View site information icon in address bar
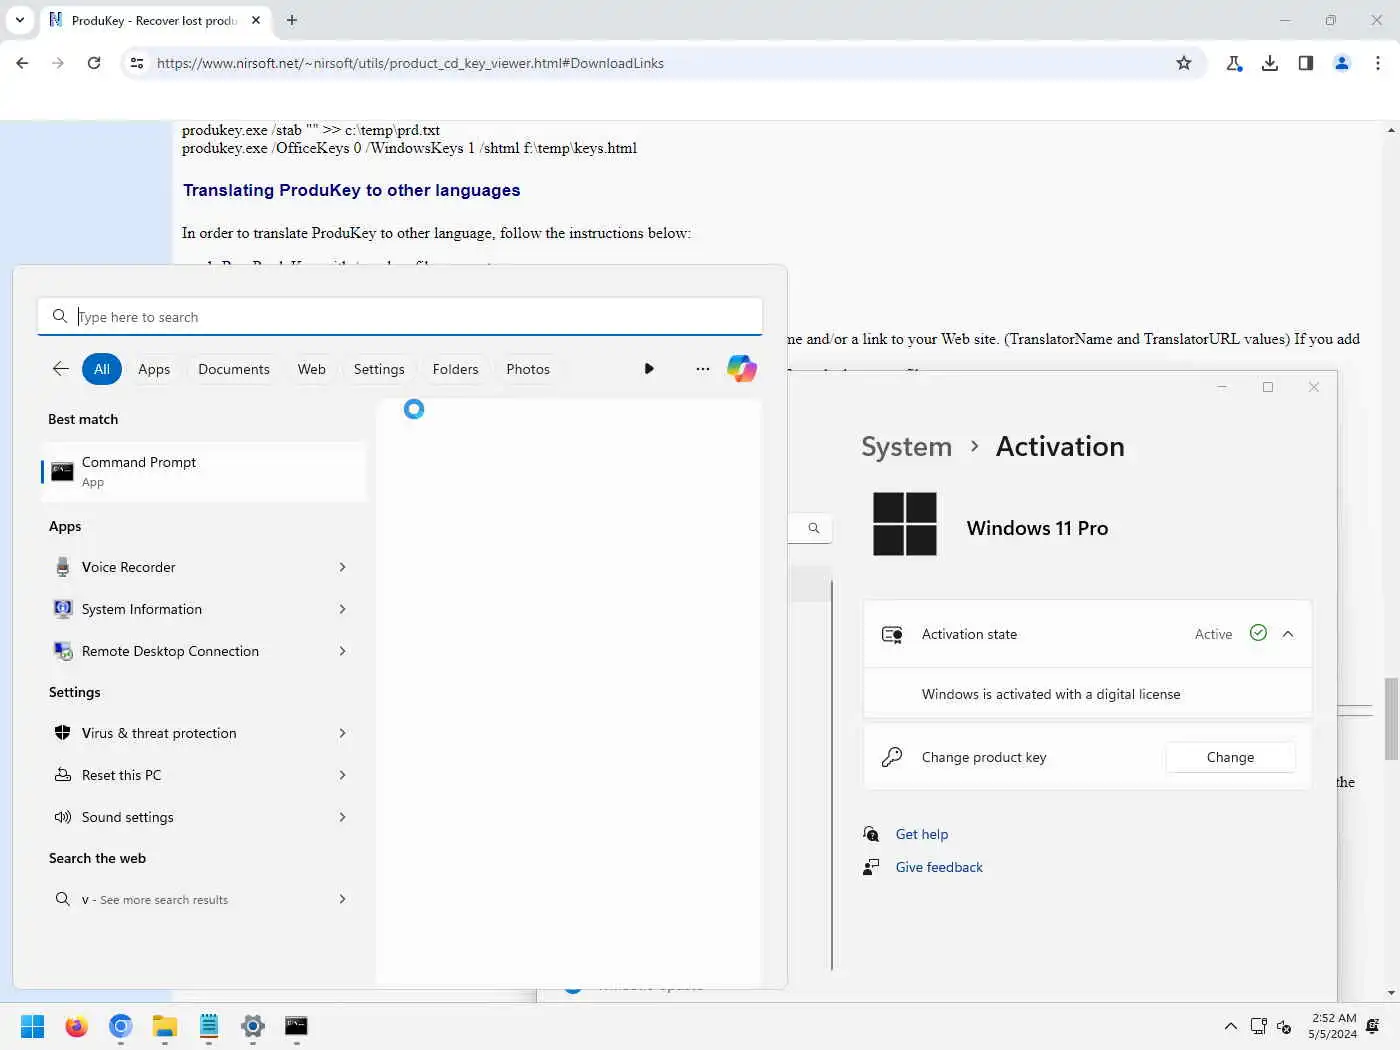 click(137, 63)
